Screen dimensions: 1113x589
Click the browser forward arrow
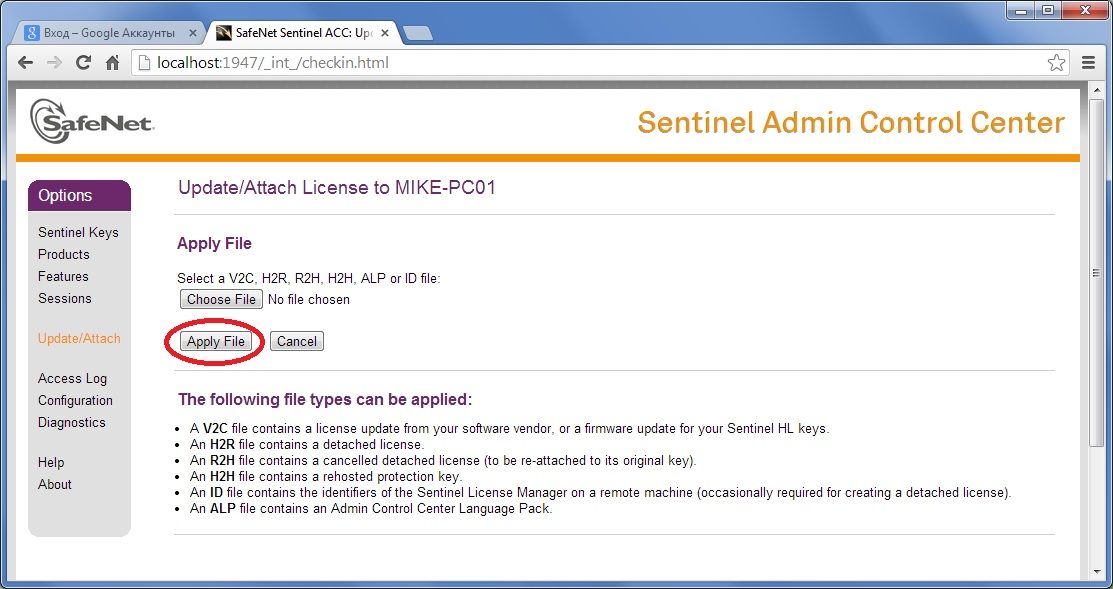tap(55, 63)
